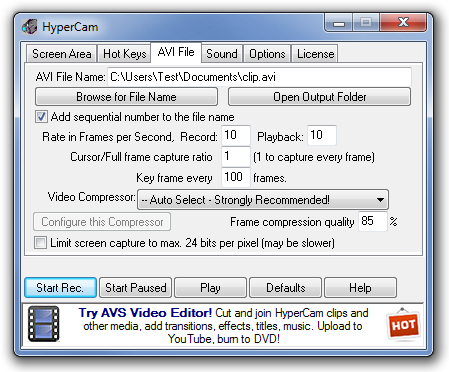
Task: Switch to the Screen Area tab
Action: point(62,54)
